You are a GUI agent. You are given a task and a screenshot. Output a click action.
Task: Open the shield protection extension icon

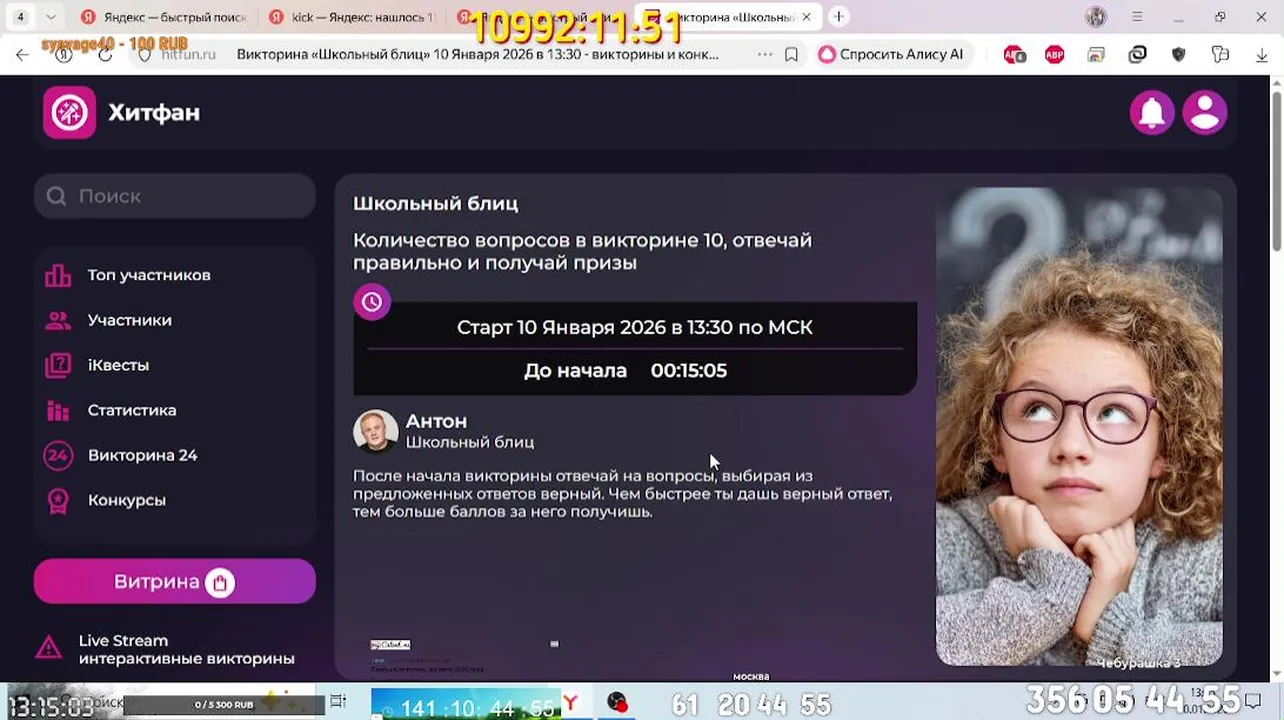[x=1179, y=55]
